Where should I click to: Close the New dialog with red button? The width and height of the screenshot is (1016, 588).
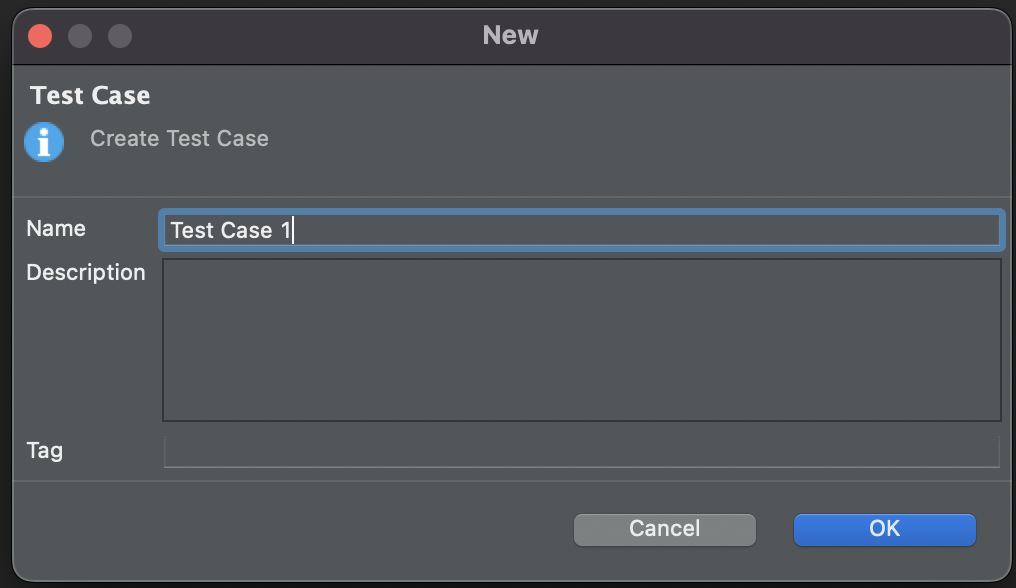click(40, 36)
